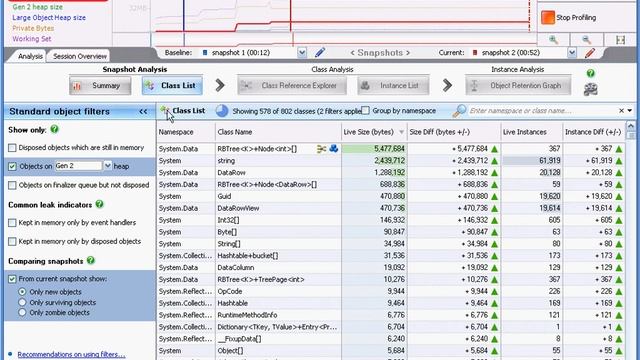Open the Baseline snapshot dropdown arrow
Viewport: 640px width, 360px height.
pos(302,53)
